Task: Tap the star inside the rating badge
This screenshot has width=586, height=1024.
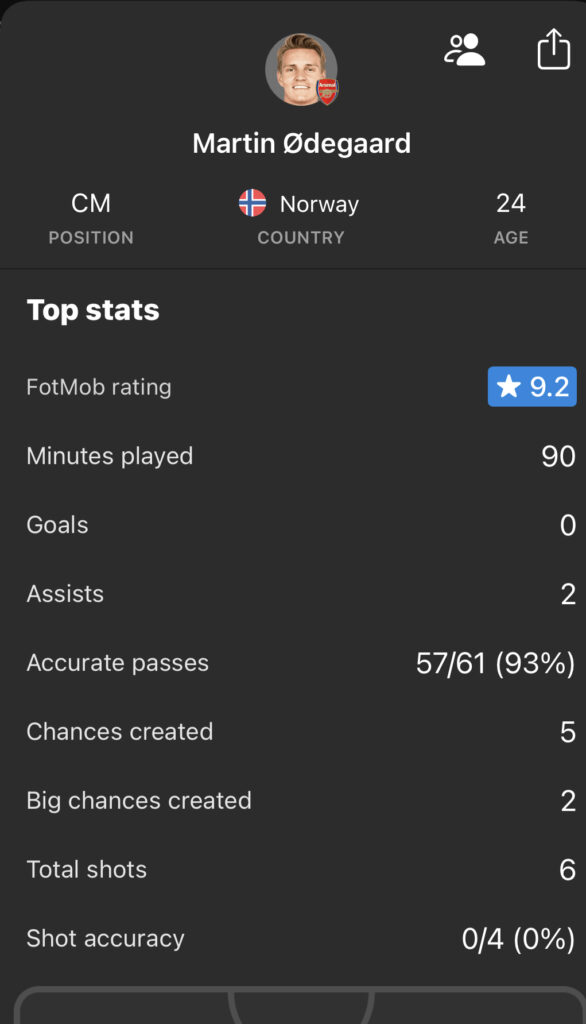Action: (508, 386)
